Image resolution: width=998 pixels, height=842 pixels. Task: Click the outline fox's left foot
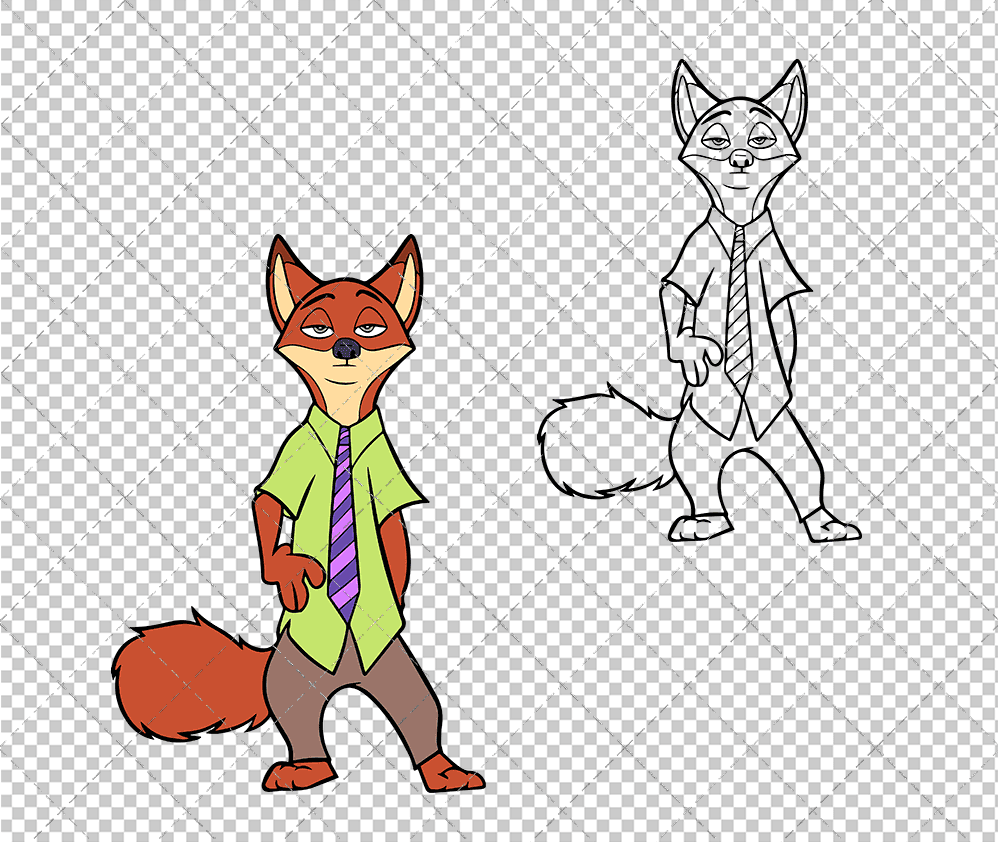[697, 526]
